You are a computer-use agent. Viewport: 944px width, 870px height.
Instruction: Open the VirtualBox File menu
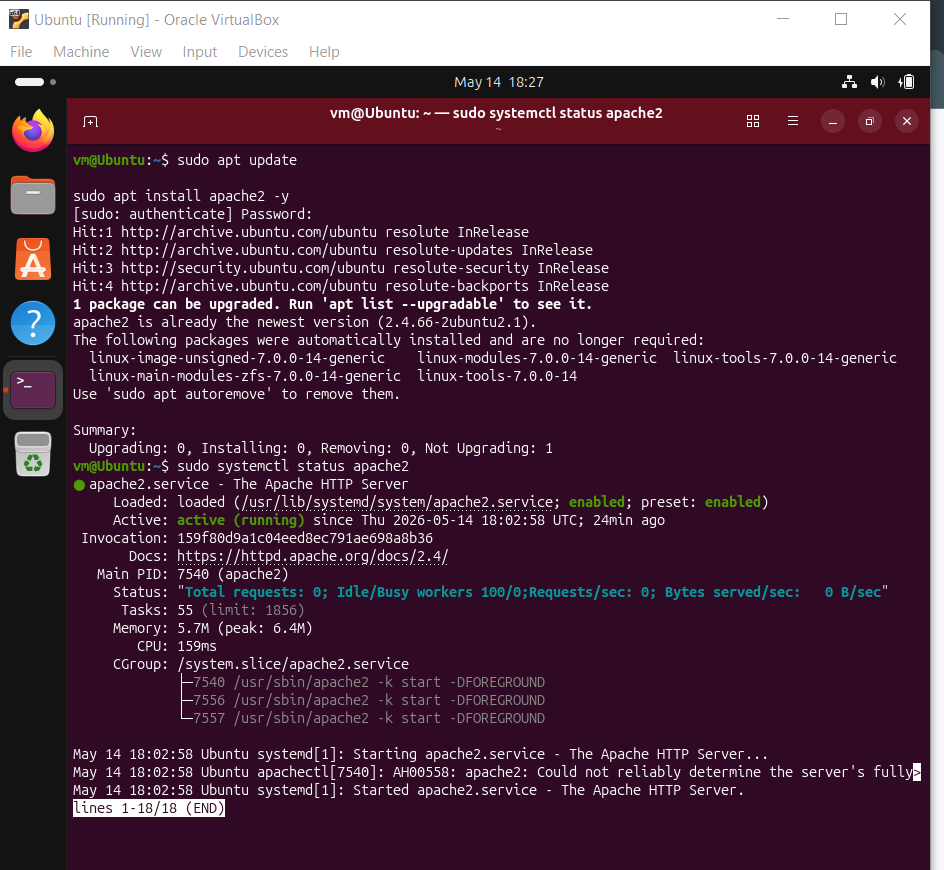(x=21, y=52)
